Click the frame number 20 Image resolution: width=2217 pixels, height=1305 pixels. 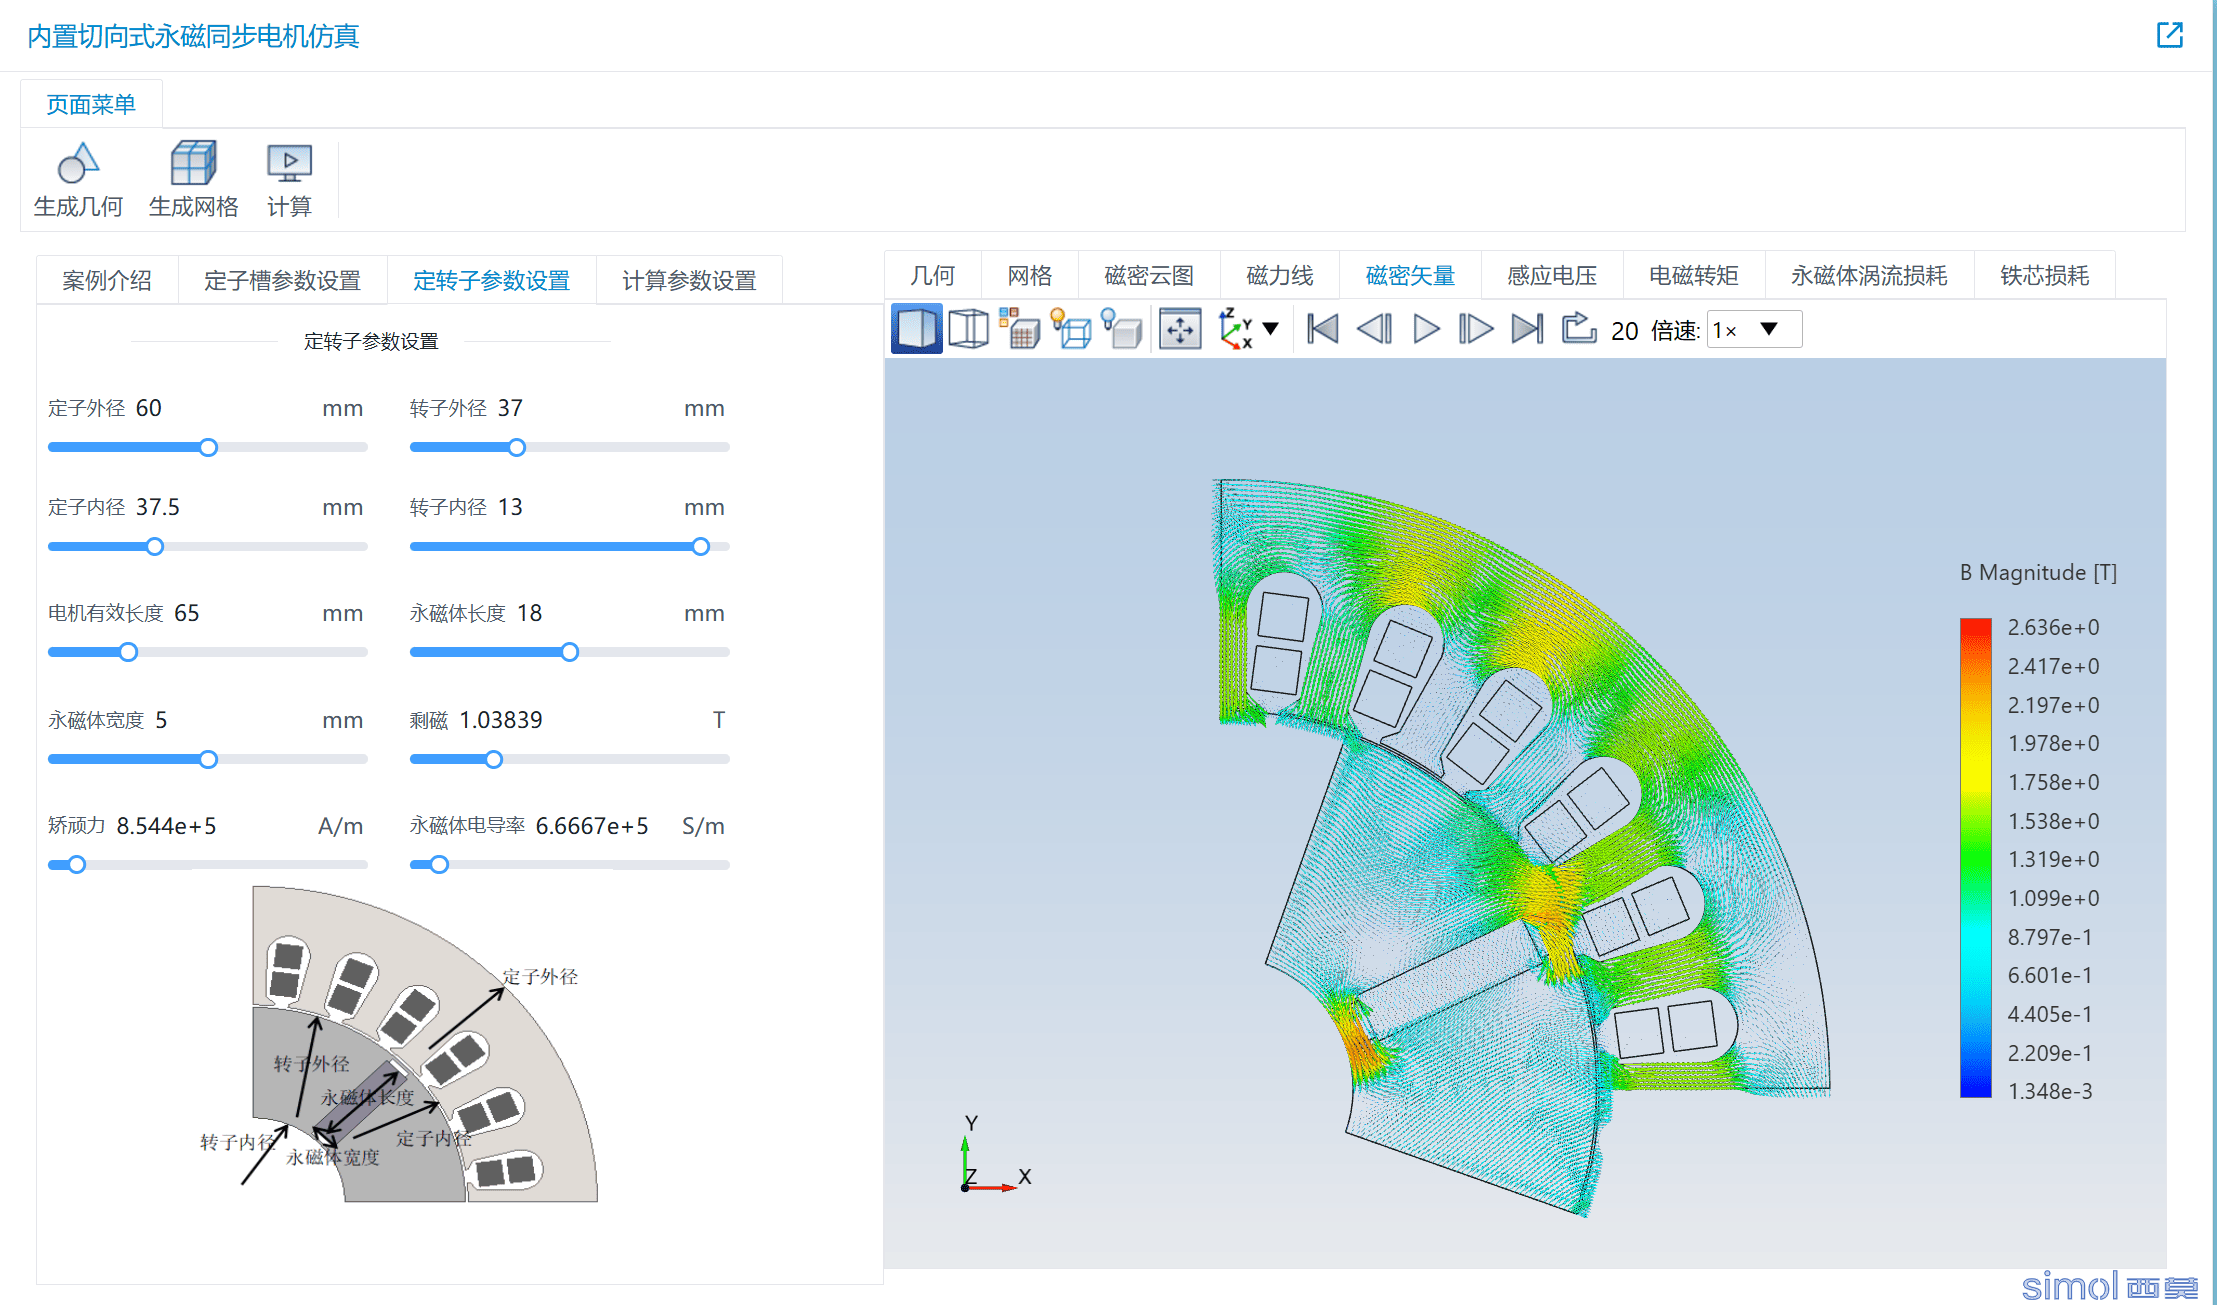pyautogui.click(x=1624, y=331)
